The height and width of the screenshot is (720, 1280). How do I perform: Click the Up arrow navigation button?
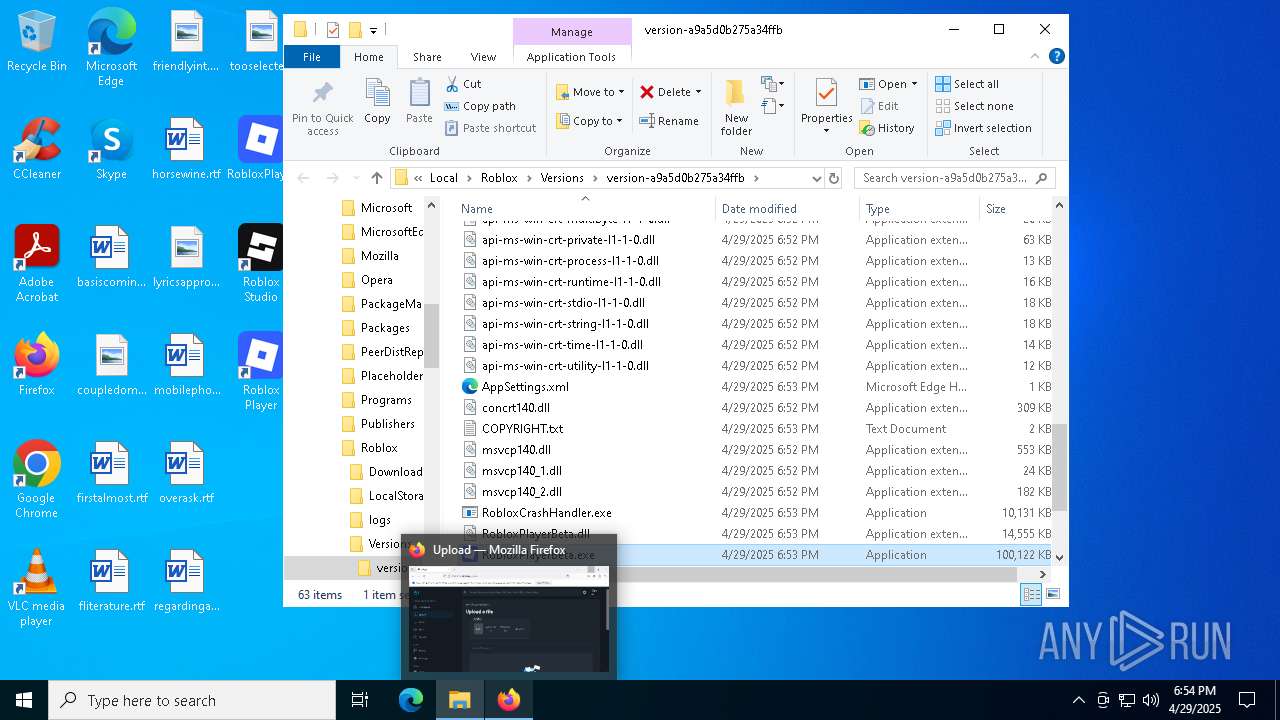pyautogui.click(x=376, y=178)
